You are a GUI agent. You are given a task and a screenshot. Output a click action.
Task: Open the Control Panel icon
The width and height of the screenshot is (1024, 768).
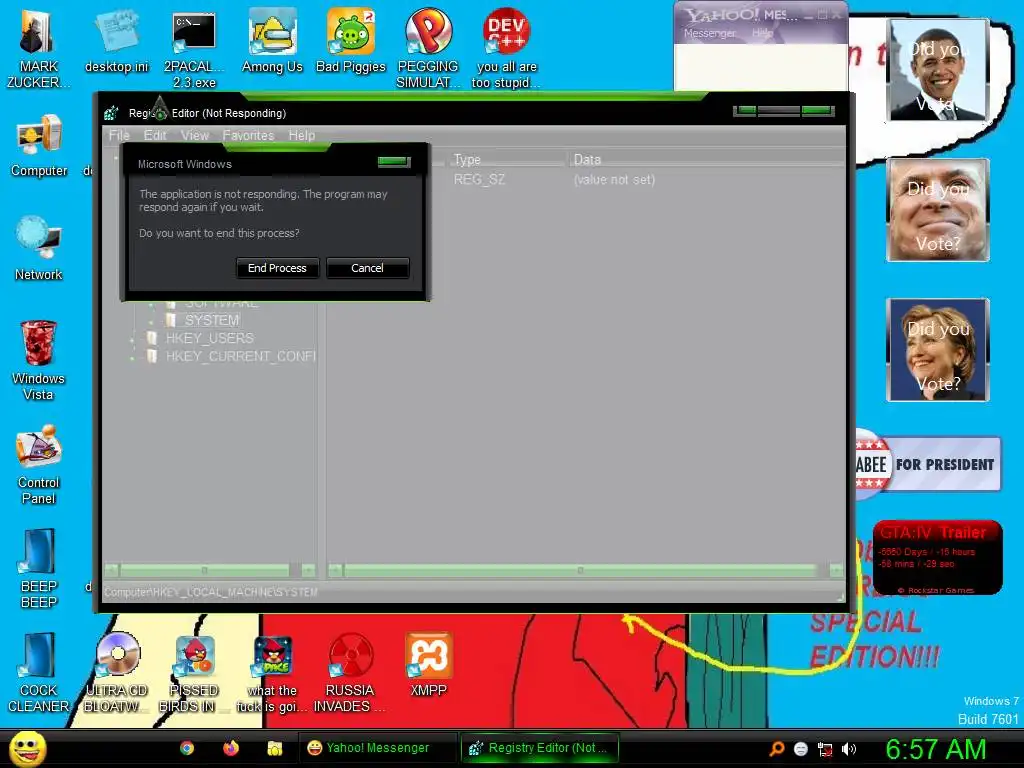coord(39,465)
